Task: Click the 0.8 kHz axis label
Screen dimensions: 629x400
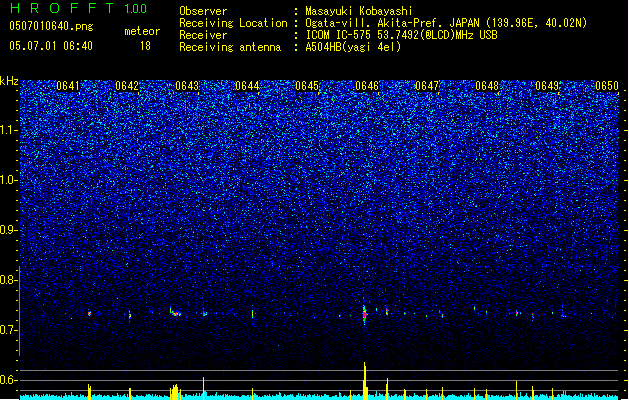Action: 8,280
